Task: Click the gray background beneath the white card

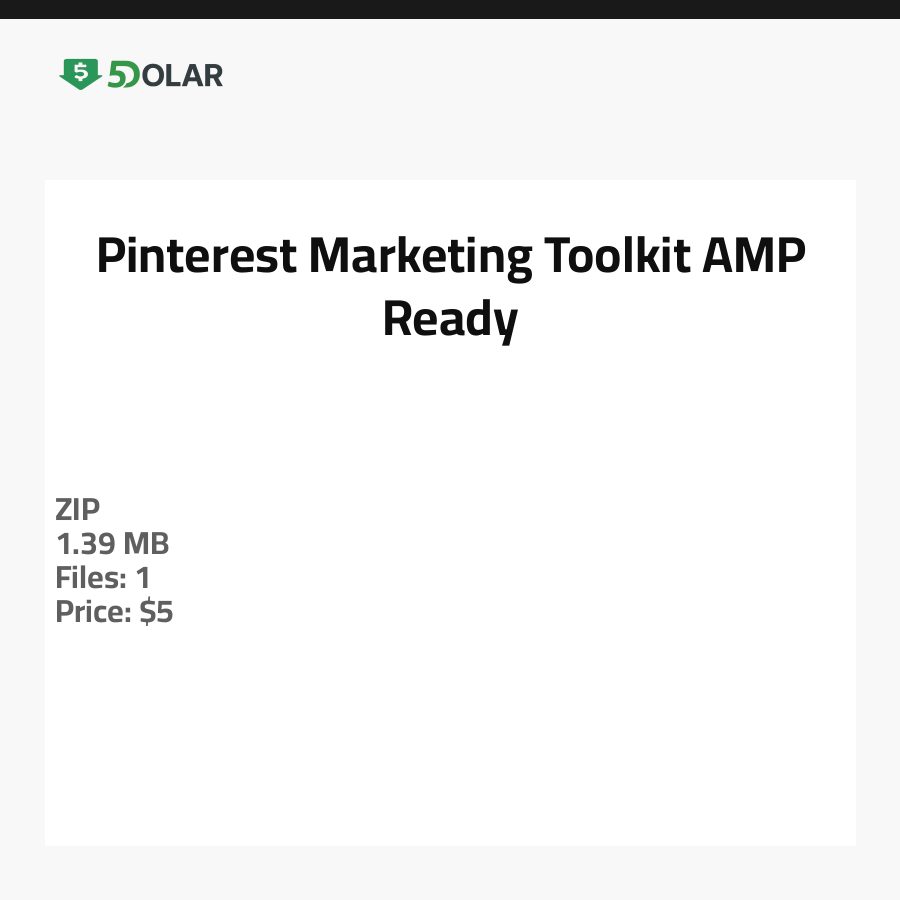Action: [x=450, y=873]
